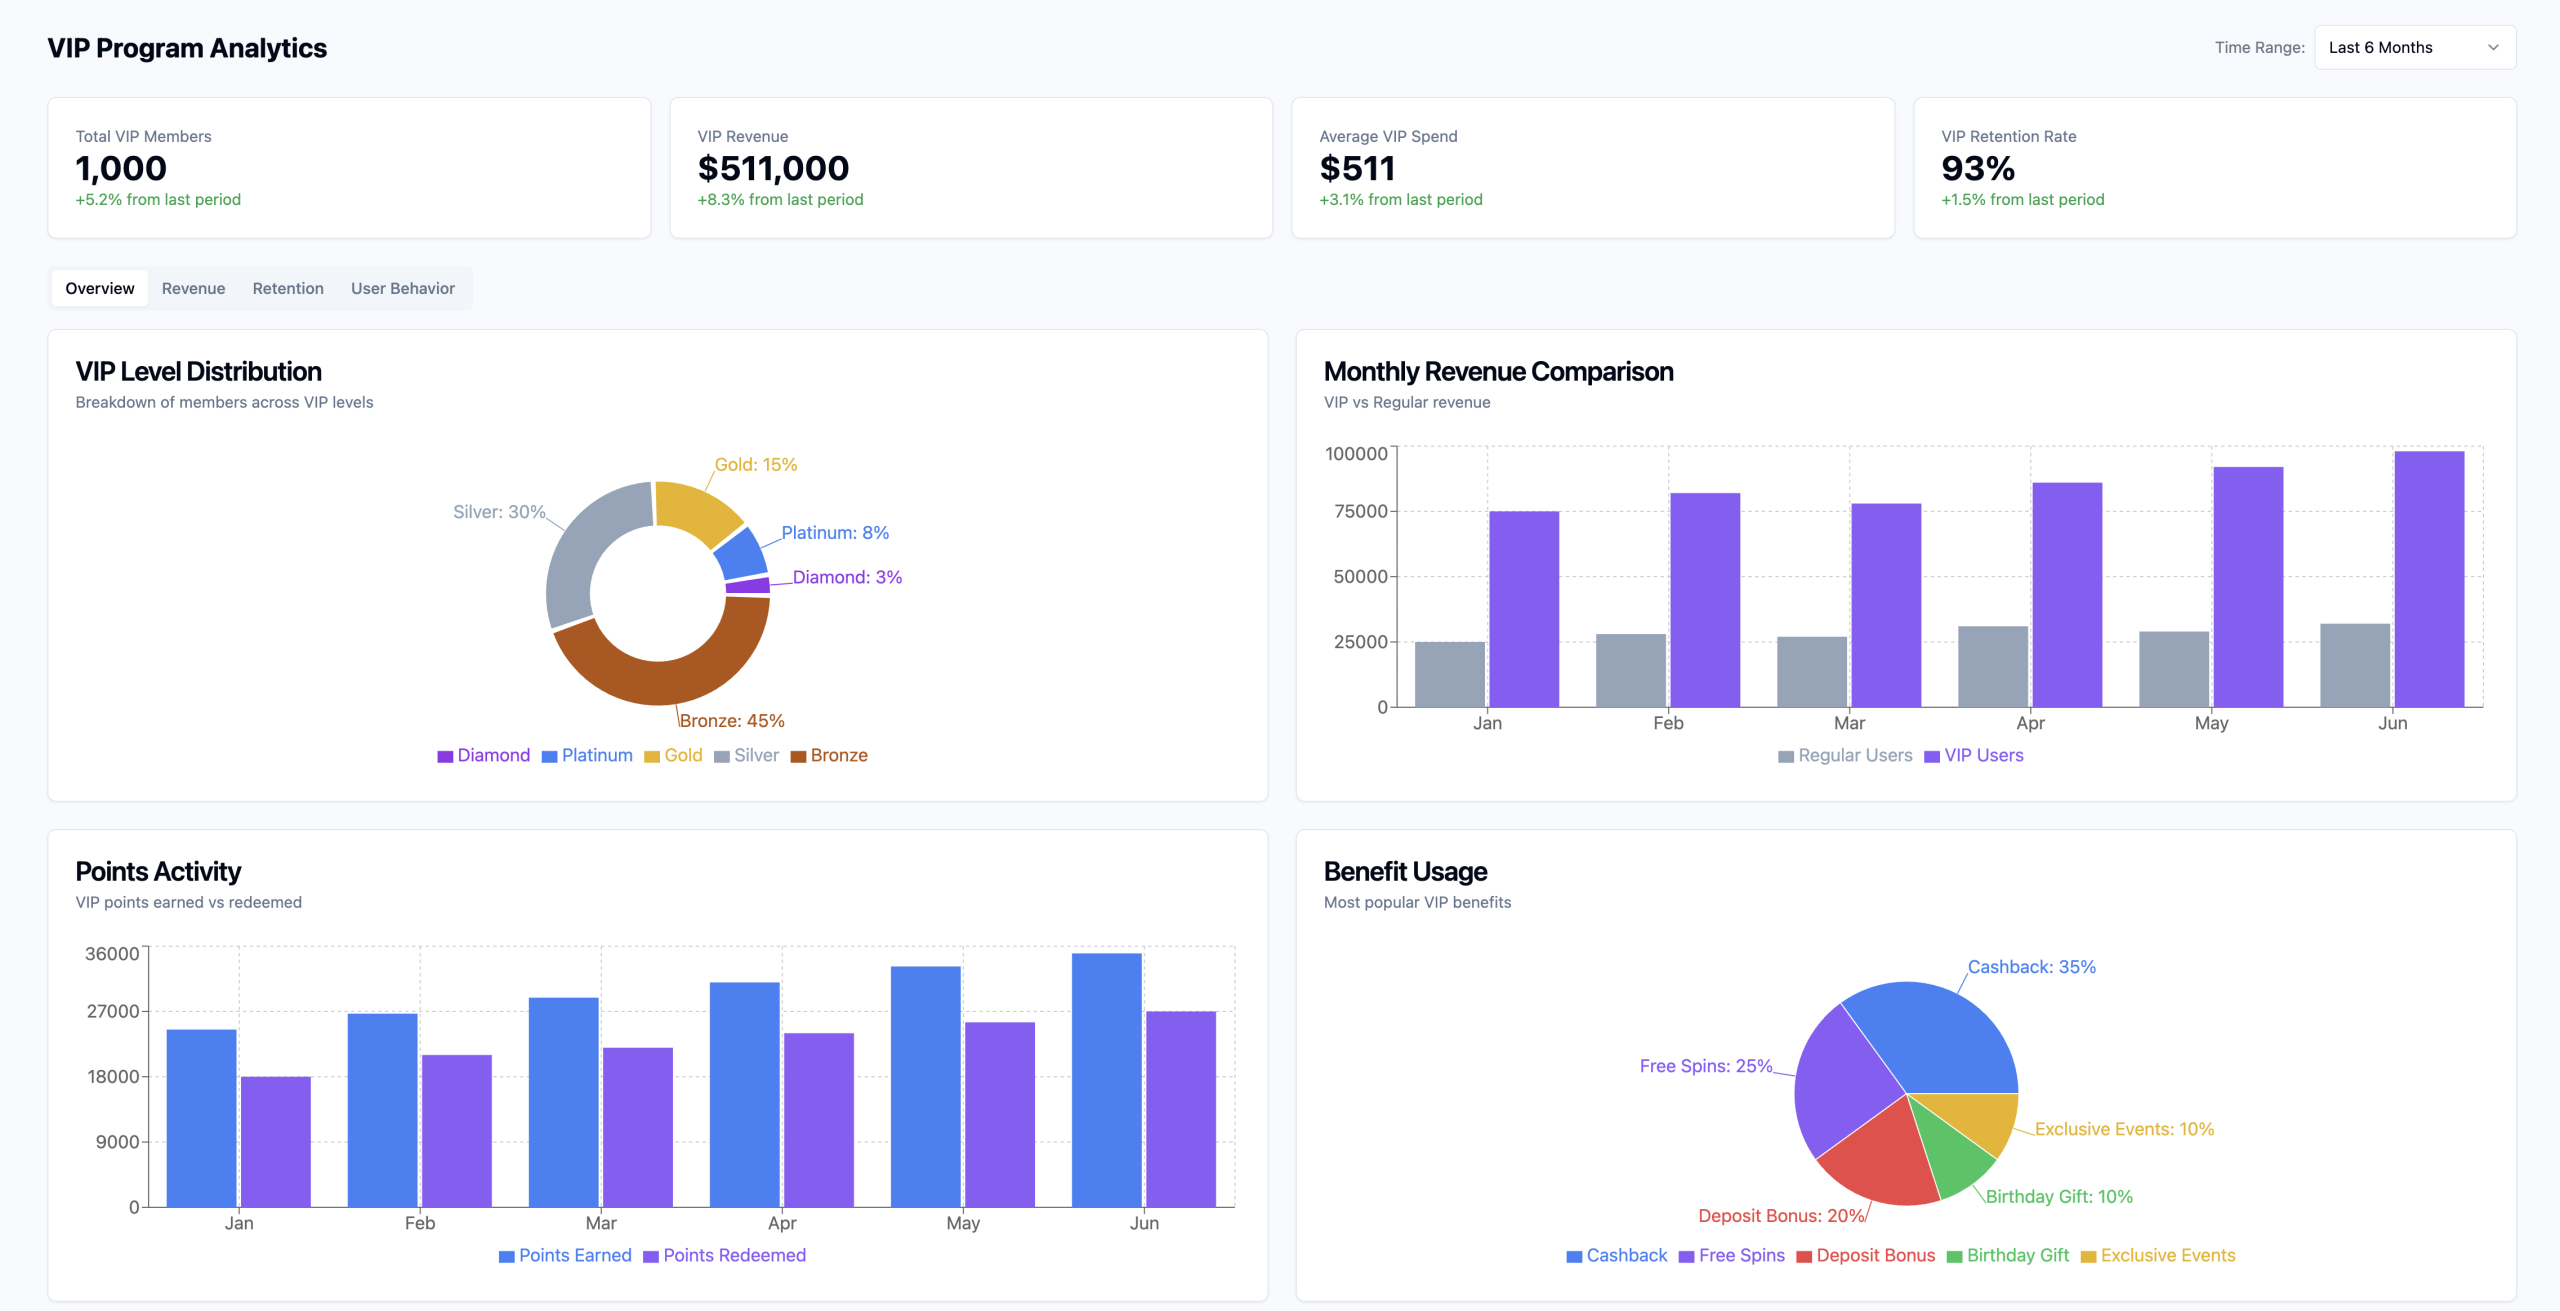Click the chevron arrow in Time Range selector
The height and width of the screenshot is (1311, 2560).
(x=2493, y=47)
